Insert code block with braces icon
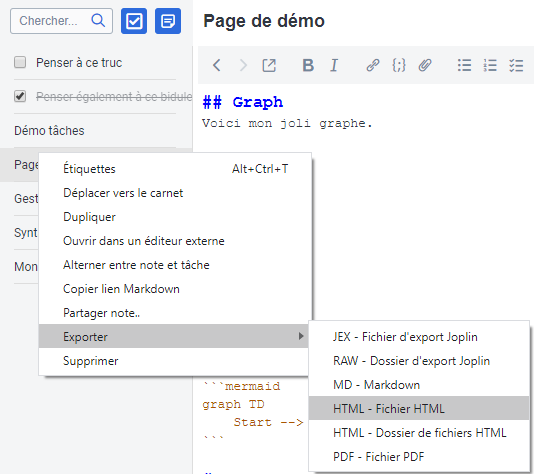Viewport: 534px width, 474px height. pos(399,65)
